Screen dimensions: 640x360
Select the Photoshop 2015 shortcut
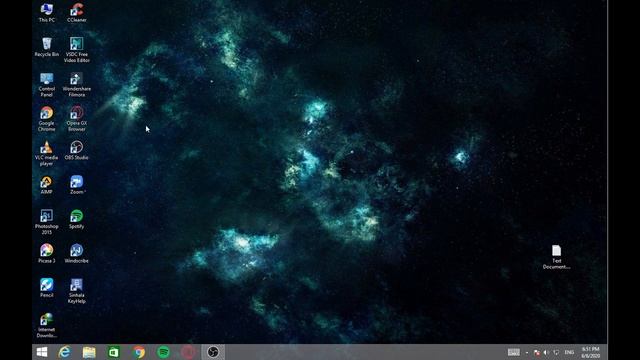47,222
